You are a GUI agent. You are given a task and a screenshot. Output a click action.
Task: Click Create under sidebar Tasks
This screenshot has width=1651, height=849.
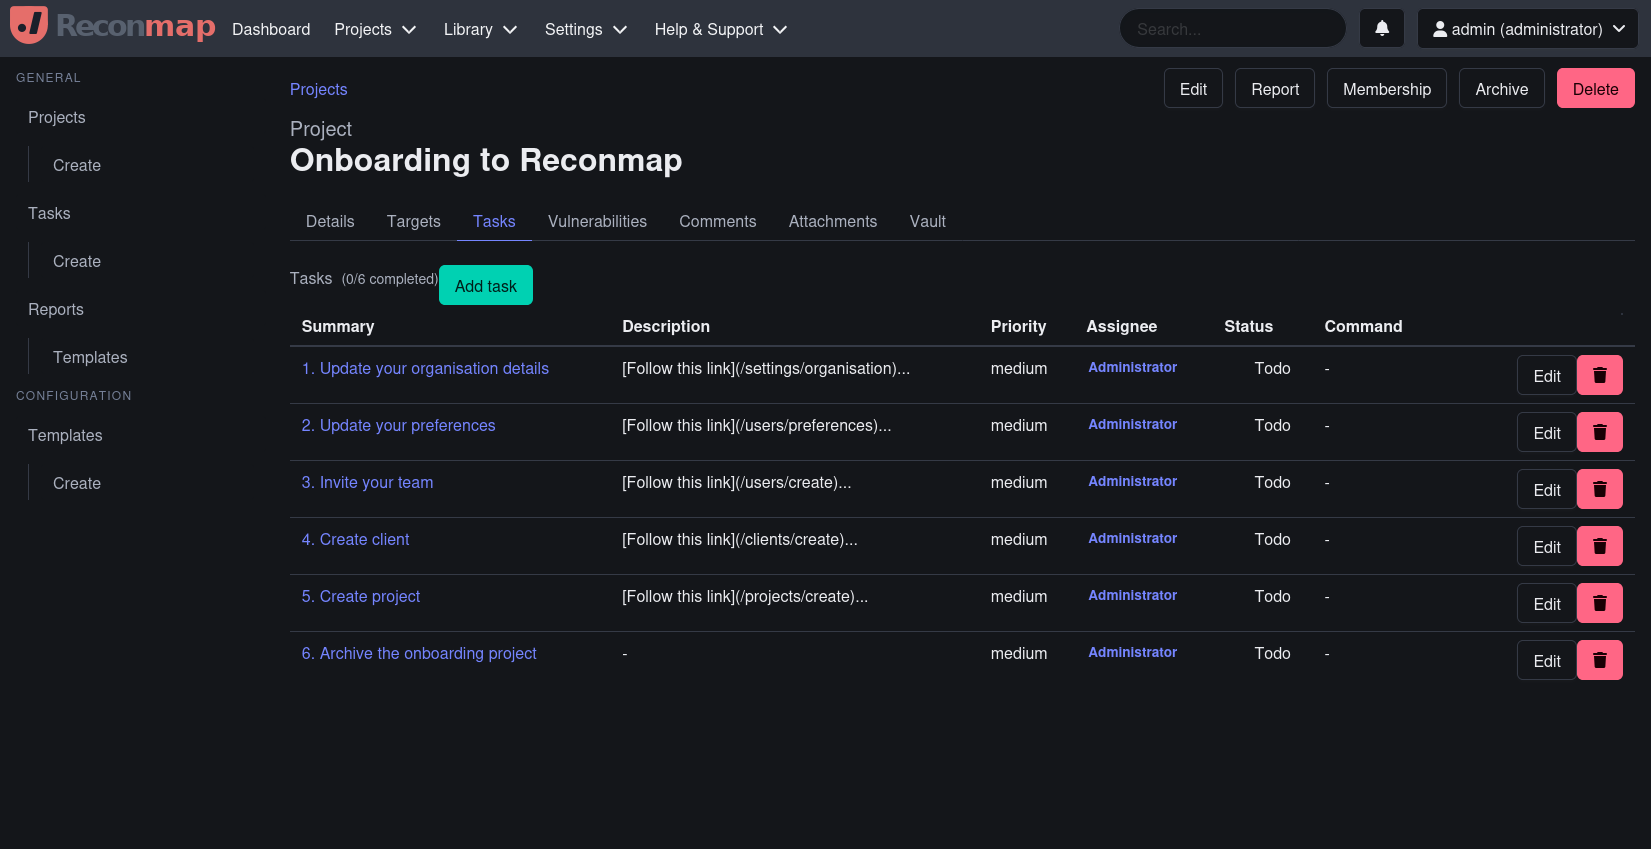77,261
